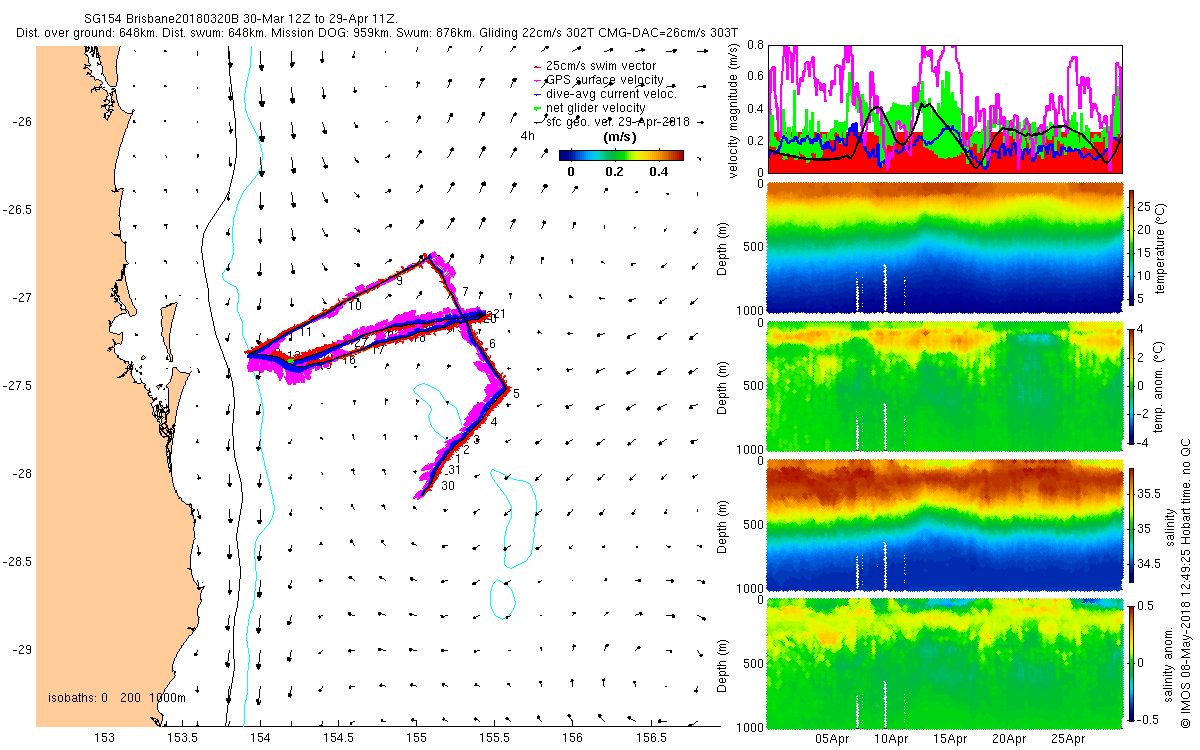
Task: Click longitude tick label 156.5
Action: point(650,738)
